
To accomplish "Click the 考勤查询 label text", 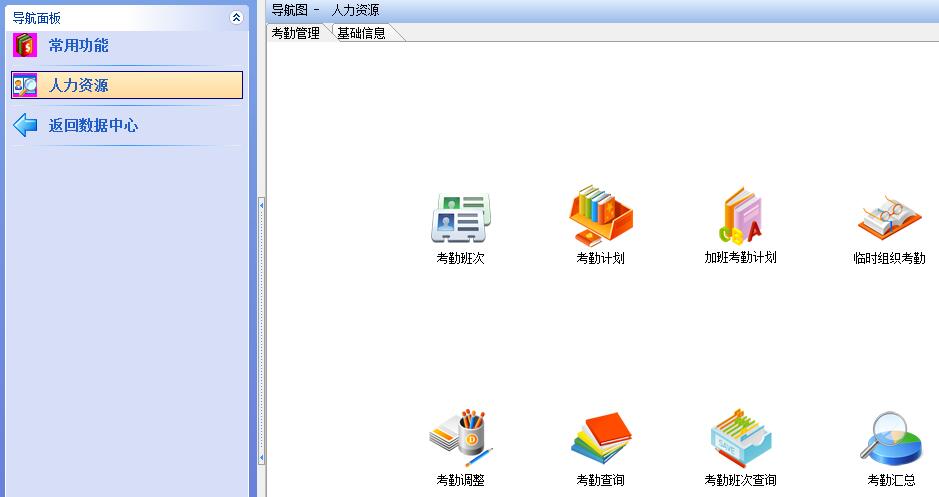I will [x=601, y=480].
